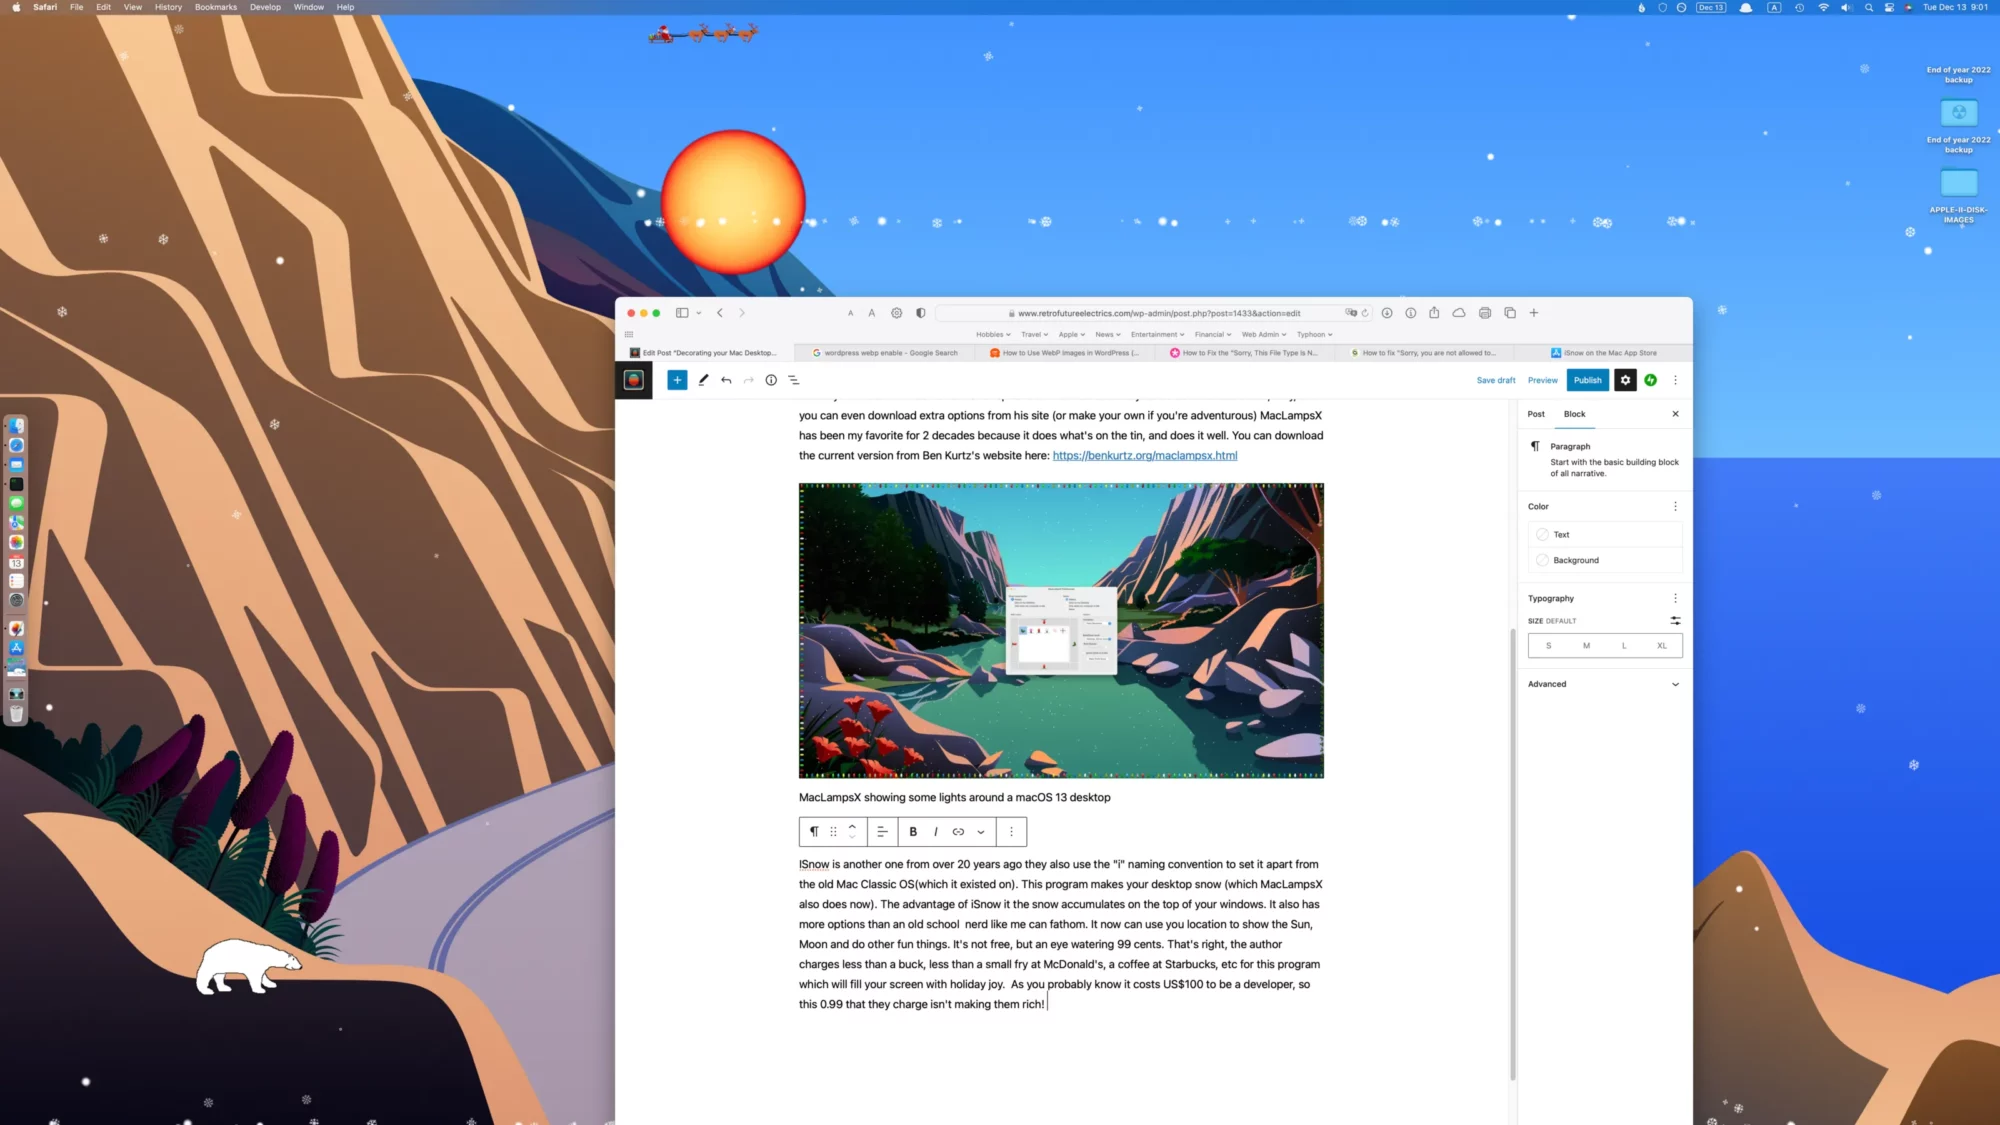Toggle bold formatting in block toolbar
The image size is (2000, 1125).
(913, 832)
